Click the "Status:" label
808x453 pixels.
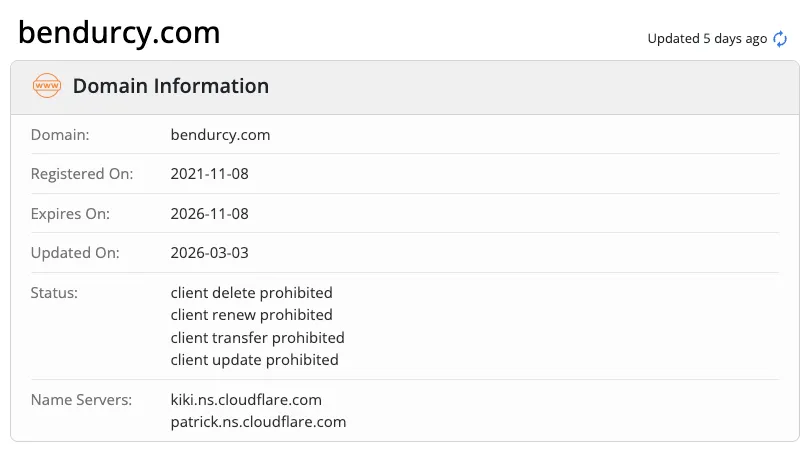click(54, 293)
